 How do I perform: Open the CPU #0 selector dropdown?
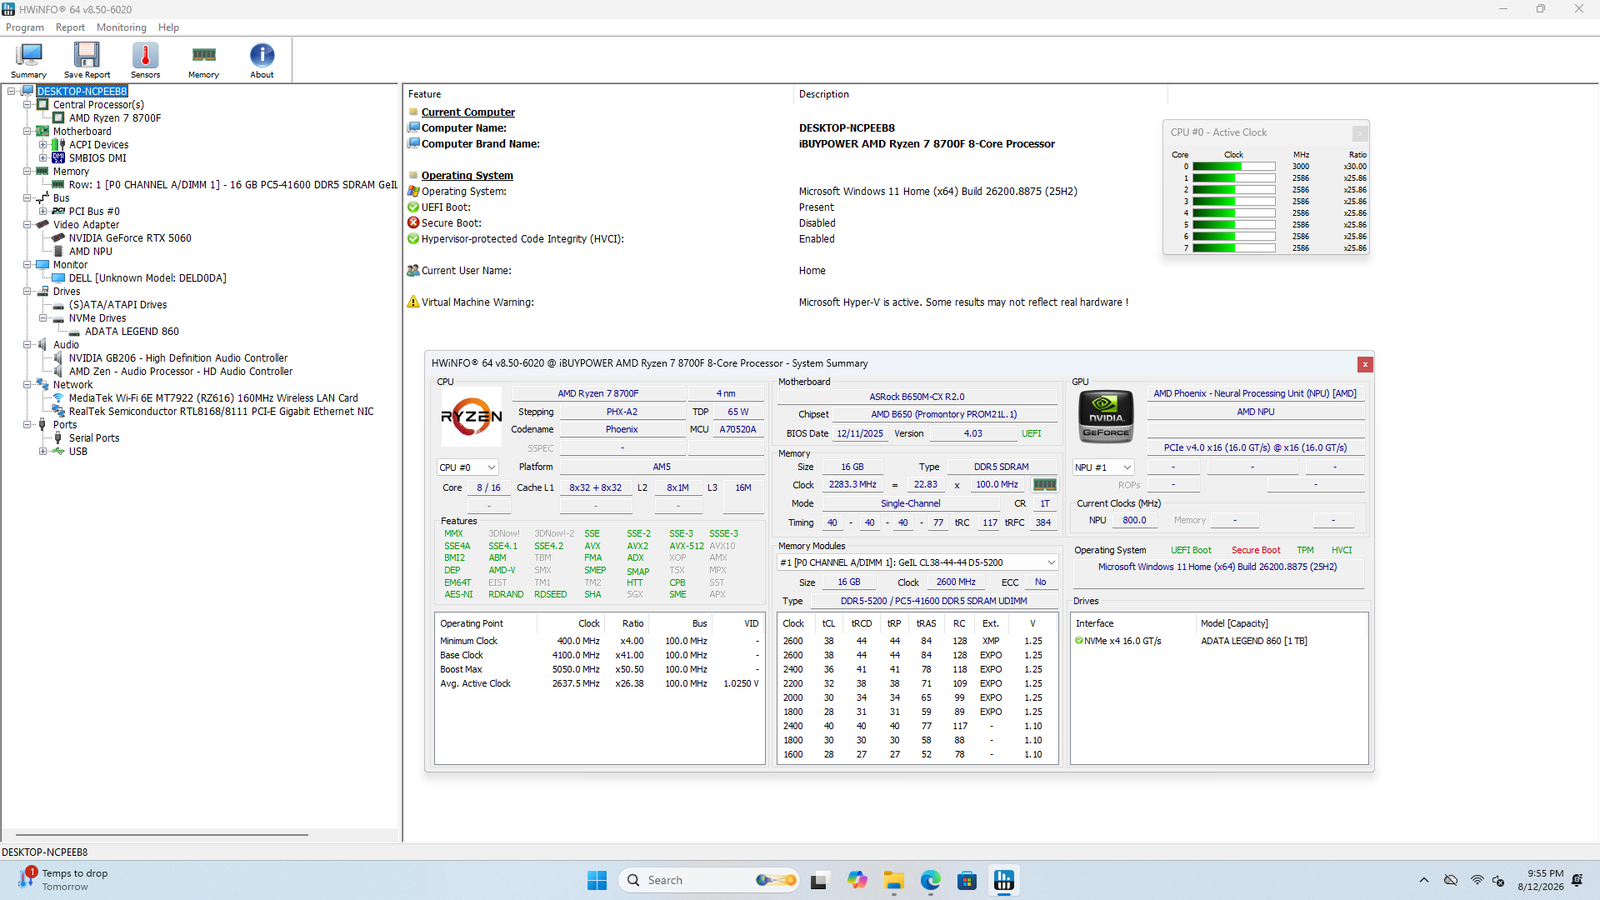(x=467, y=467)
